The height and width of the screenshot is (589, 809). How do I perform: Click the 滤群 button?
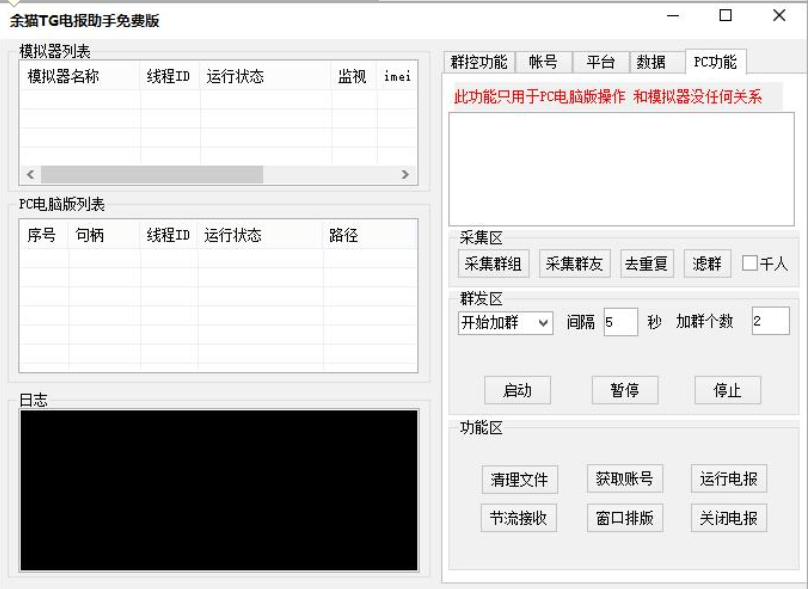[x=707, y=264]
